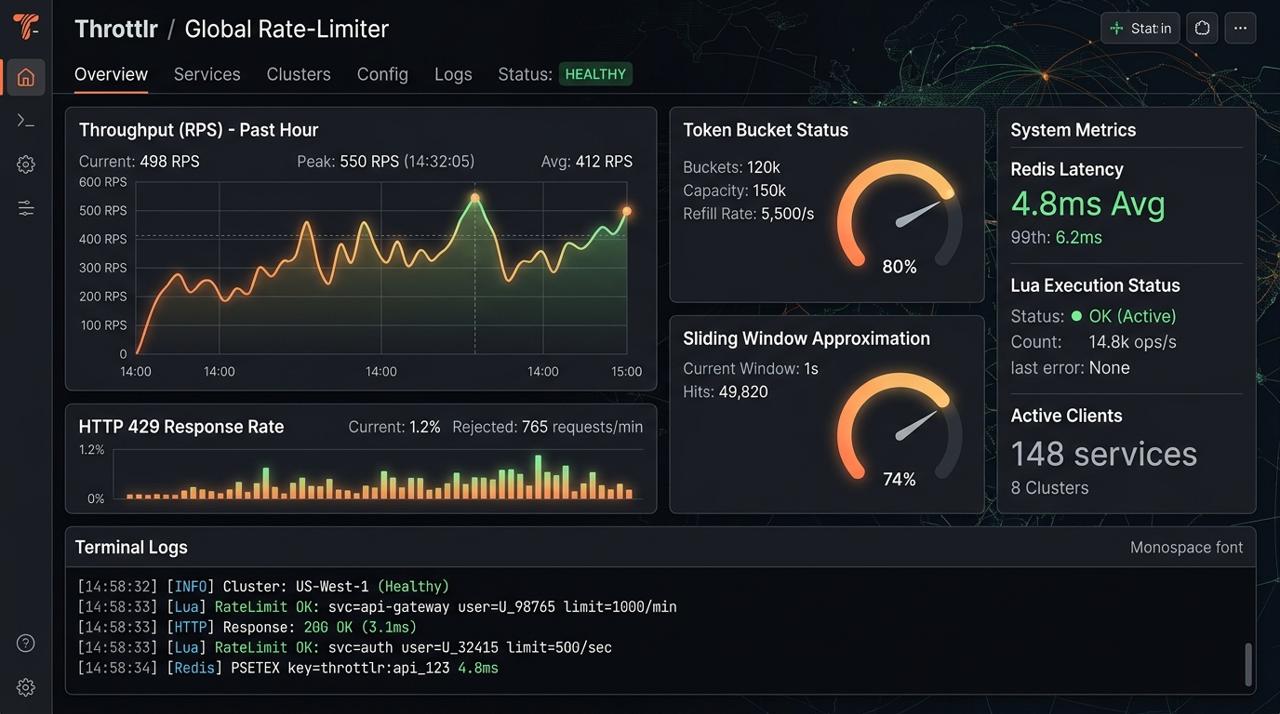
Task: Click the Global Rate-Limiter breadcrumb
Action: [x=286, y=29]
